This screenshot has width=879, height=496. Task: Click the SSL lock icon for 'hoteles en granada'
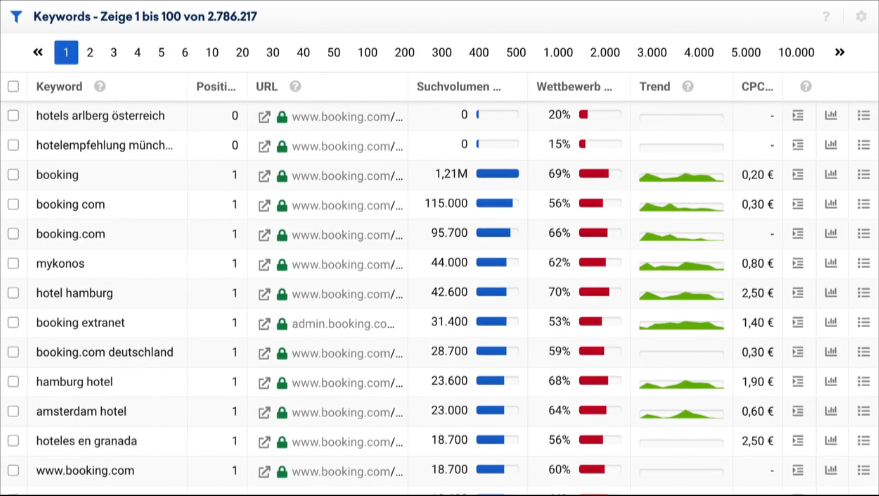tap(282, 442)
